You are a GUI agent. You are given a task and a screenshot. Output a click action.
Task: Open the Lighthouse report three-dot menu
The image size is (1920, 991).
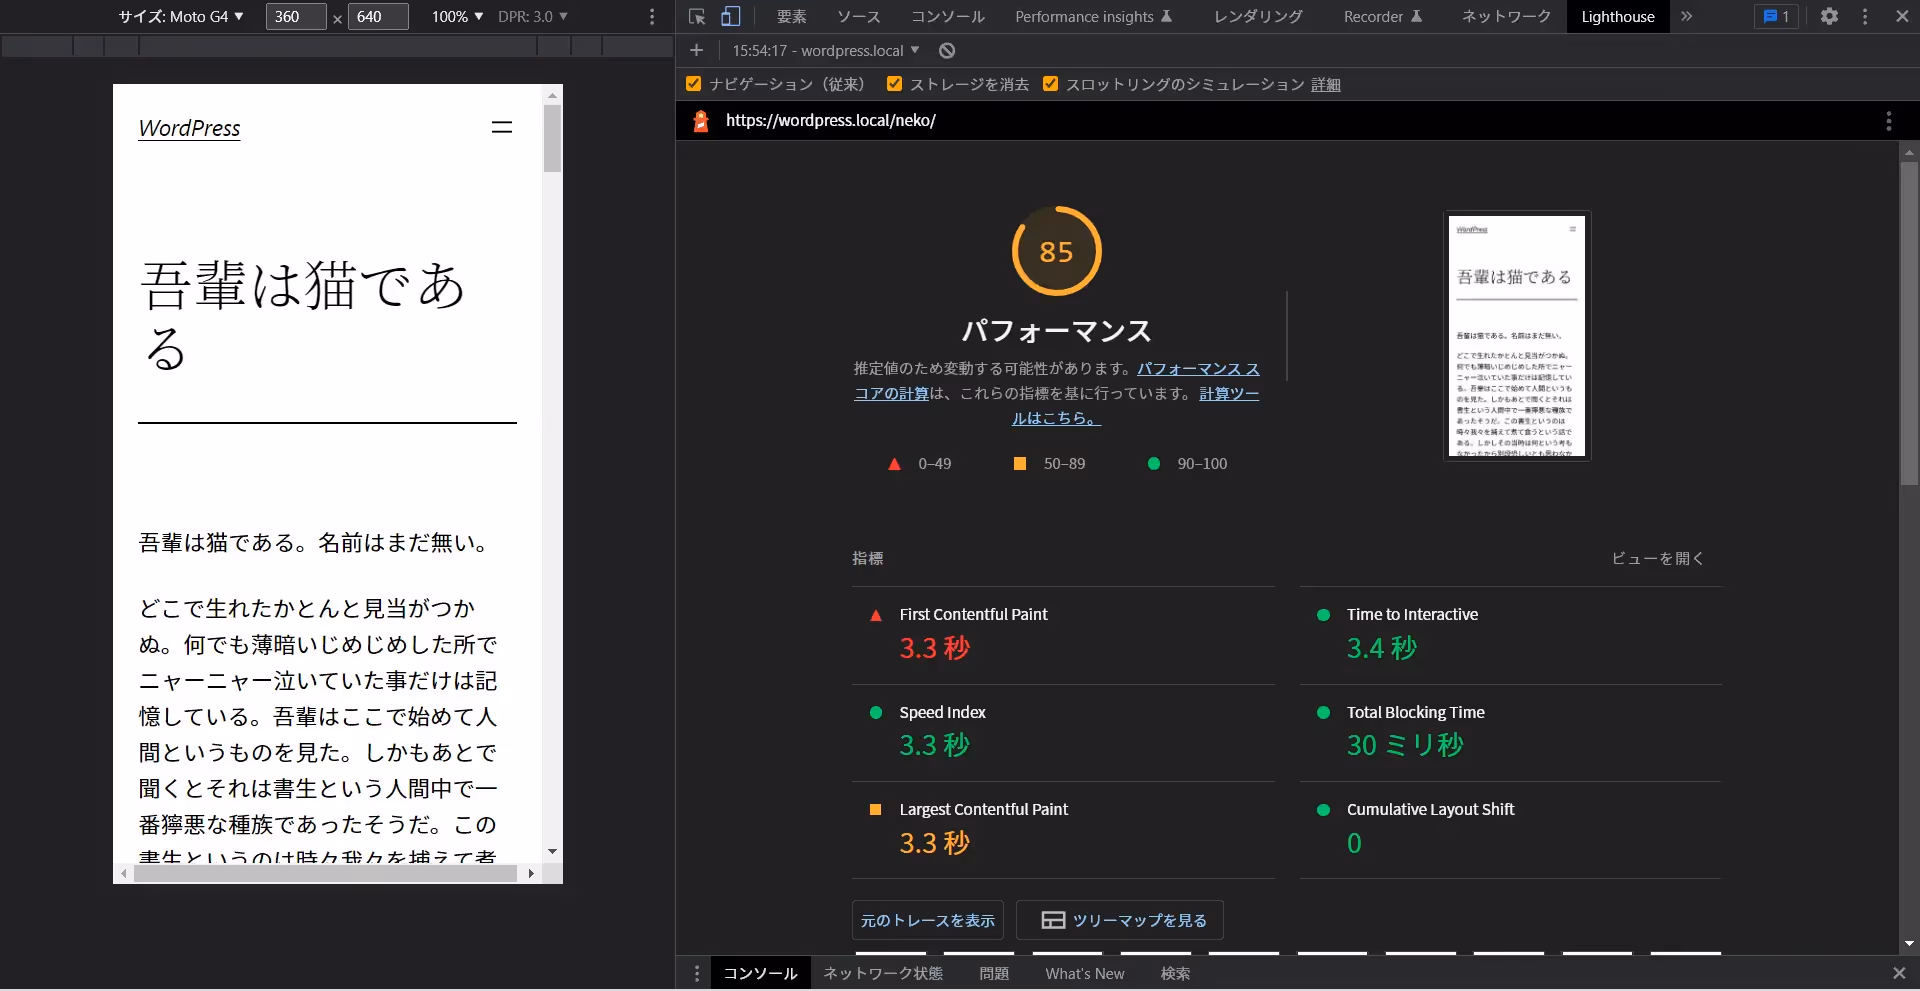(1888, 121)
